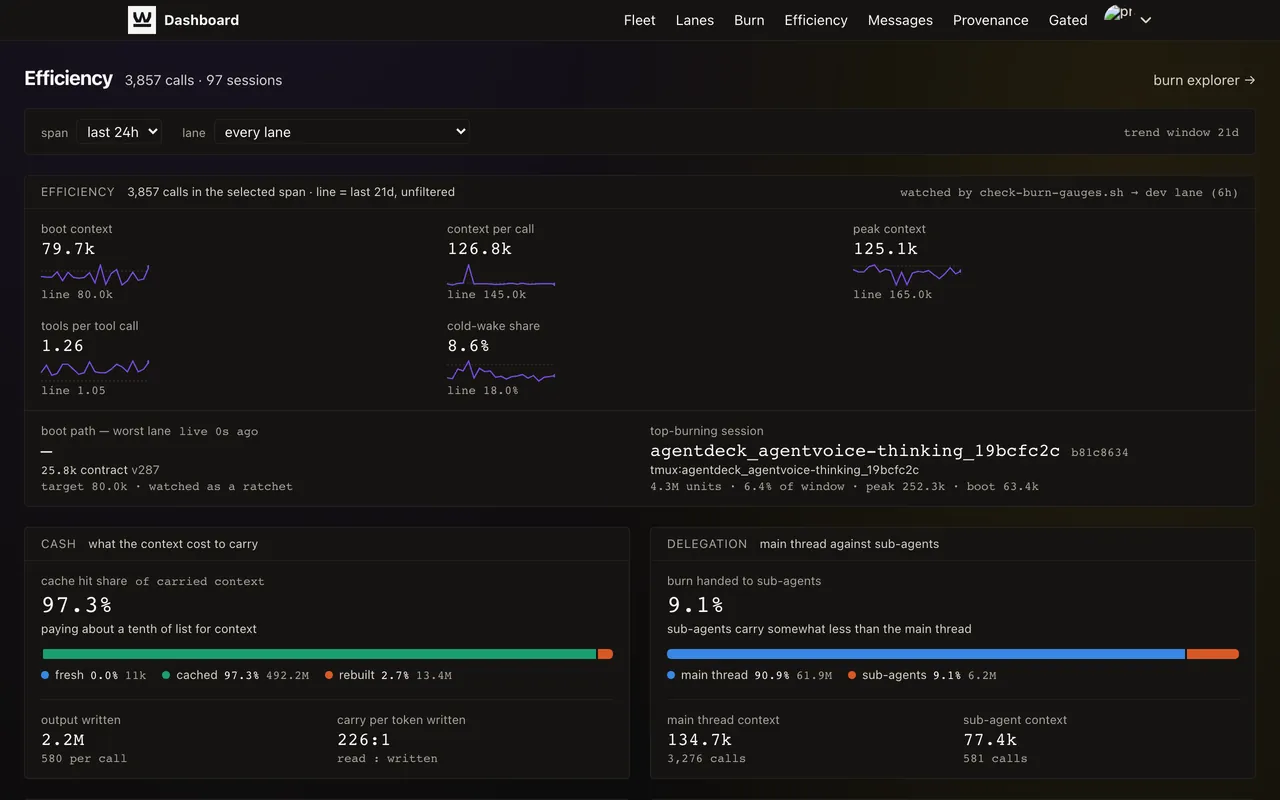Click the blue main thread bar segment
1280x800 pixels.
pos(926,654)
